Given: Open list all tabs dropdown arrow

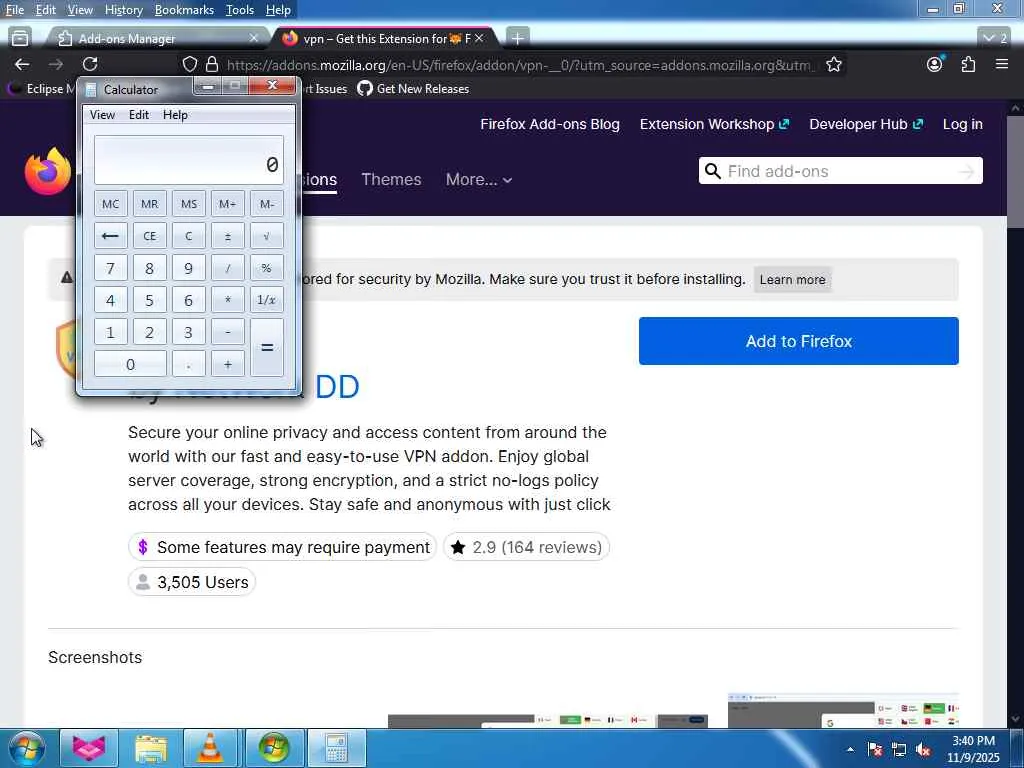Looking at the screenshot, I should pos(995,39).
